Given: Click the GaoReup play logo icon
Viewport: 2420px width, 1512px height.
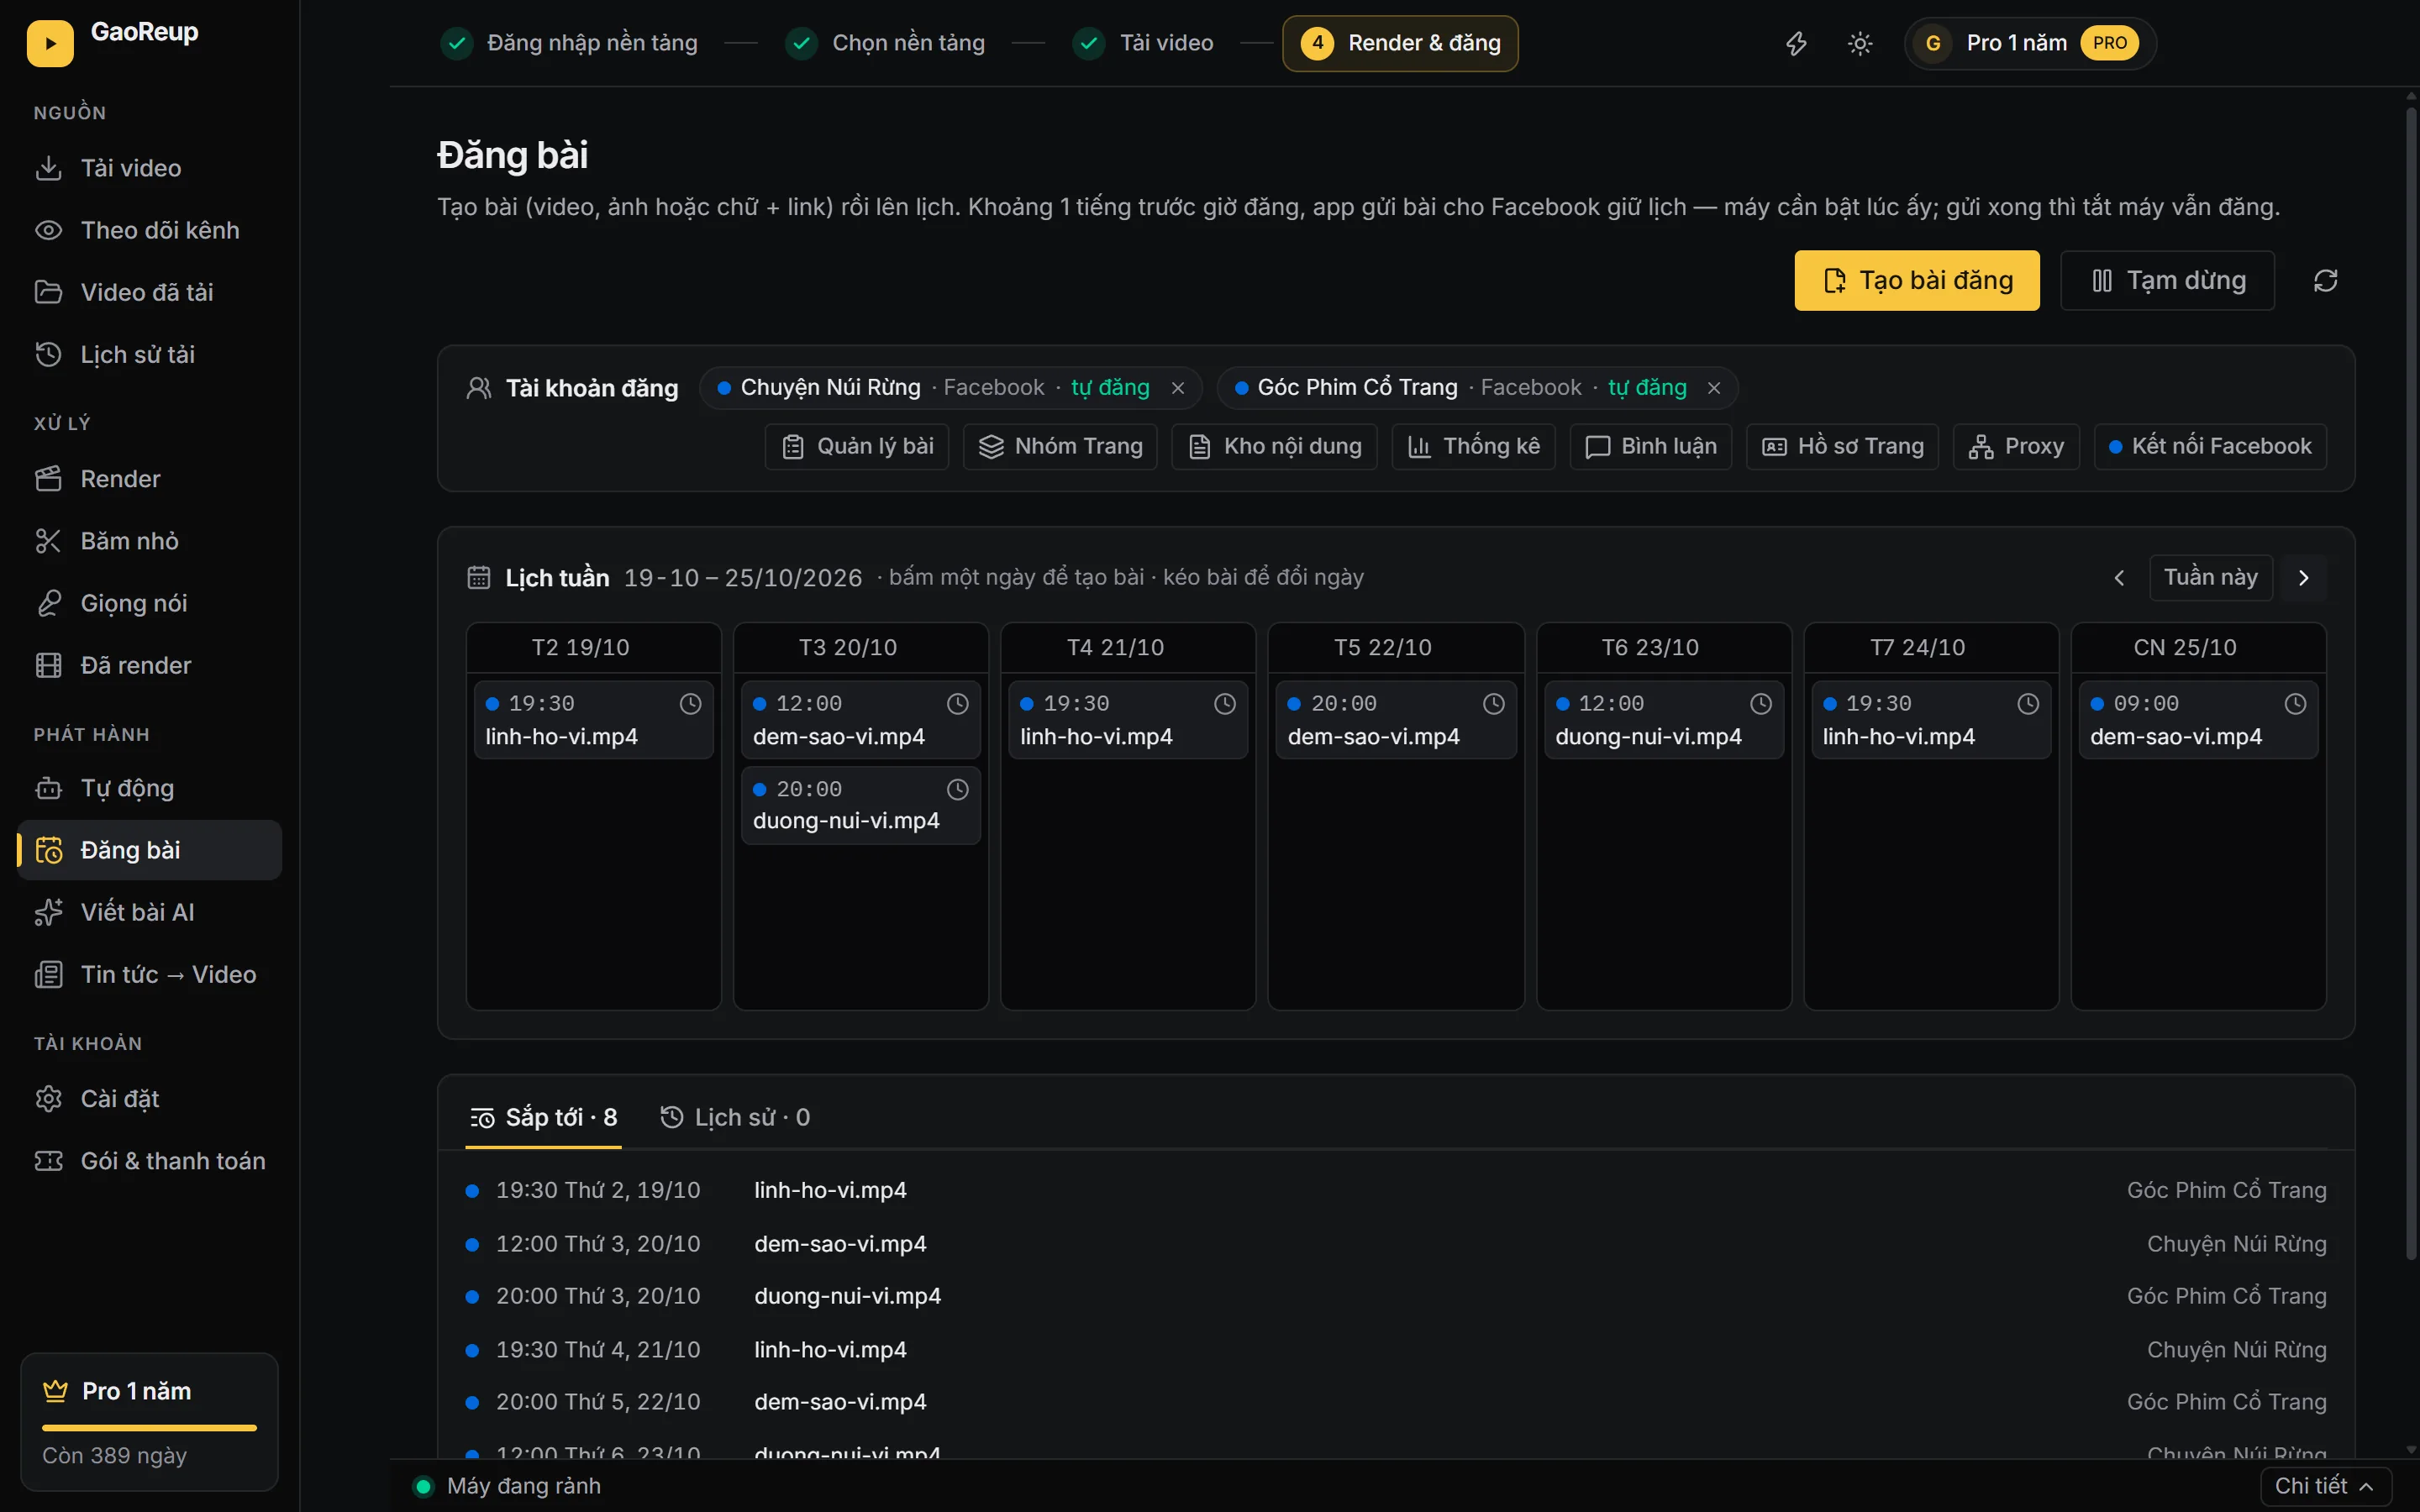Looking at the screenshot, I should pyautogui.click(x=50, y=44).
